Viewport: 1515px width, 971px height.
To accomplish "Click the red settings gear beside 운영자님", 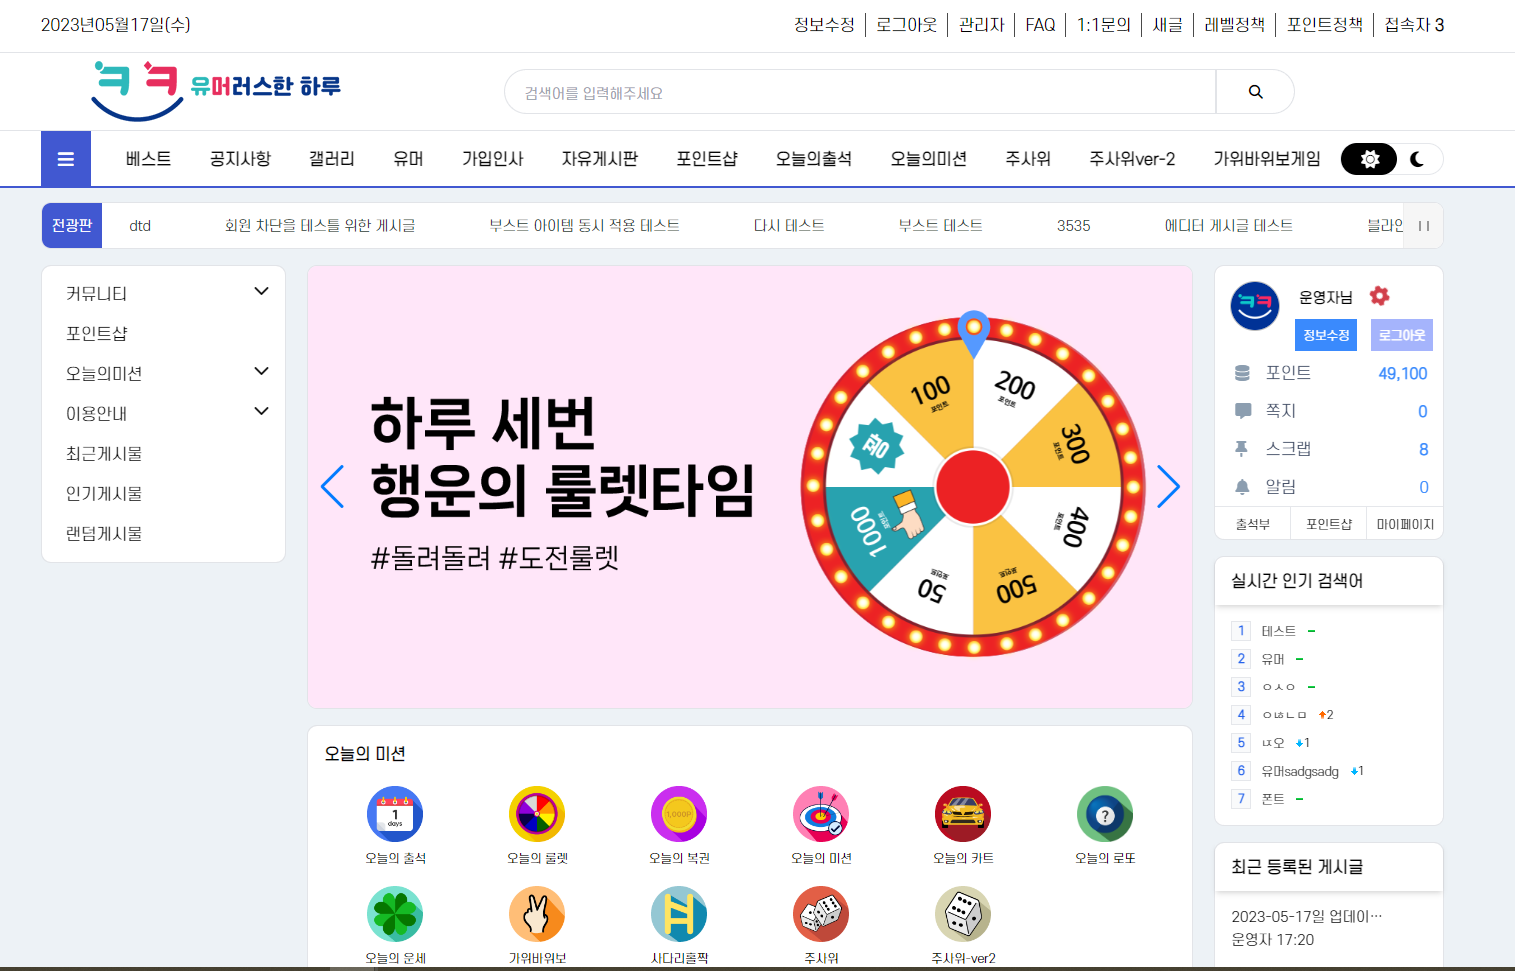I will 1380,296.
